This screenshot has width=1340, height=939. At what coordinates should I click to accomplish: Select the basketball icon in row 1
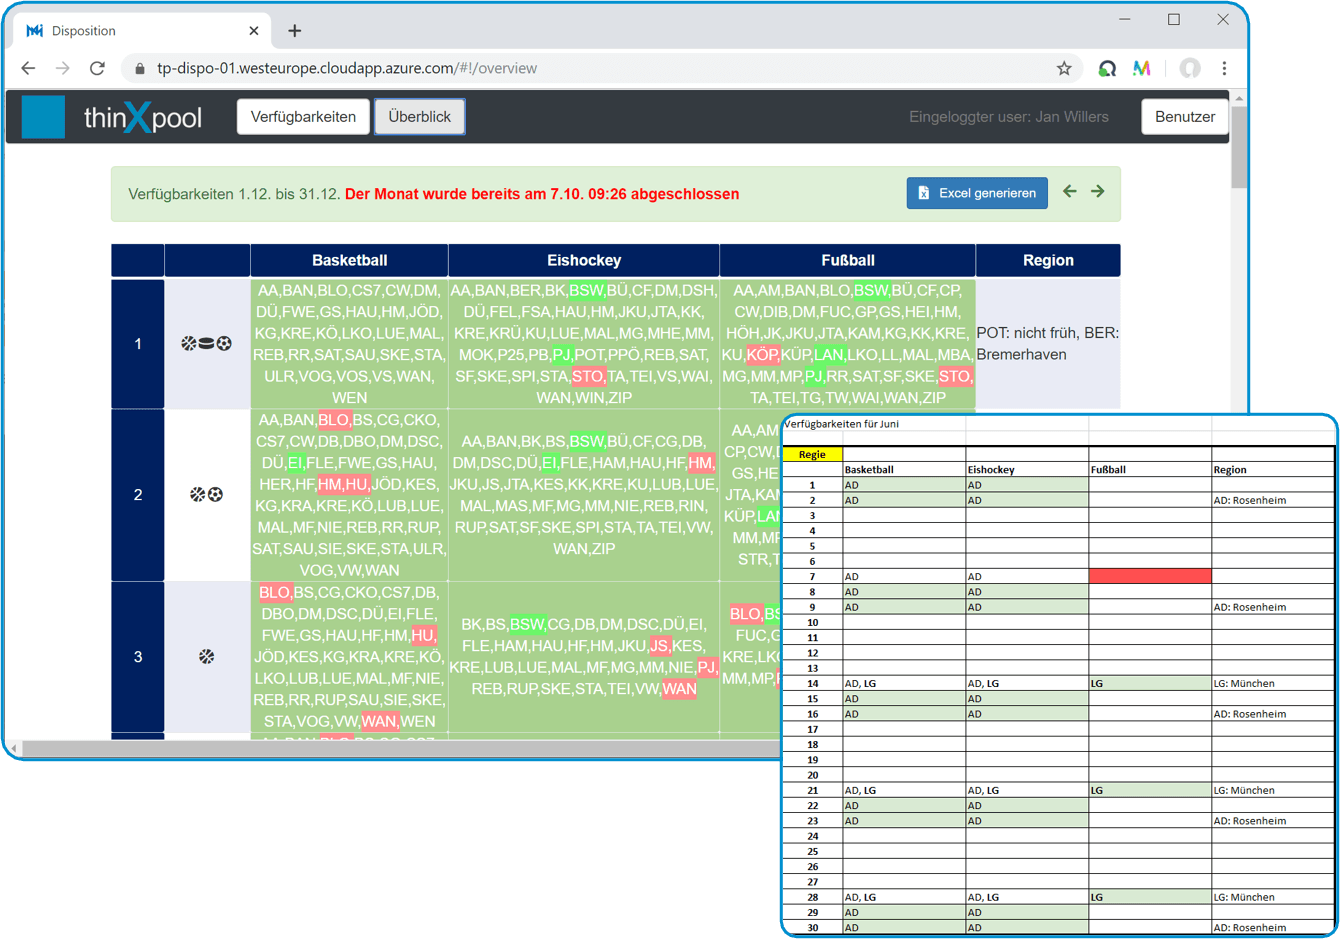[x=188, y=343]
